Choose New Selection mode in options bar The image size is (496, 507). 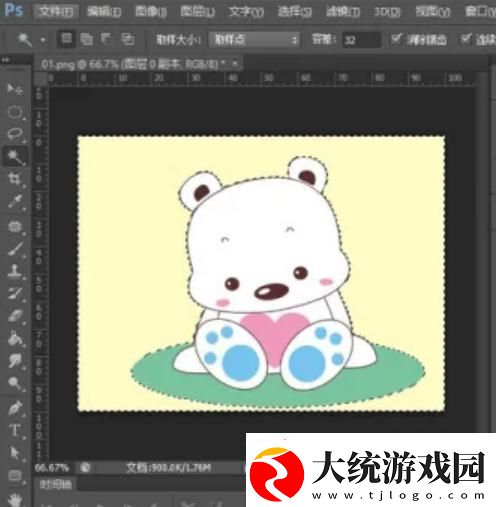tap(66, 39)
